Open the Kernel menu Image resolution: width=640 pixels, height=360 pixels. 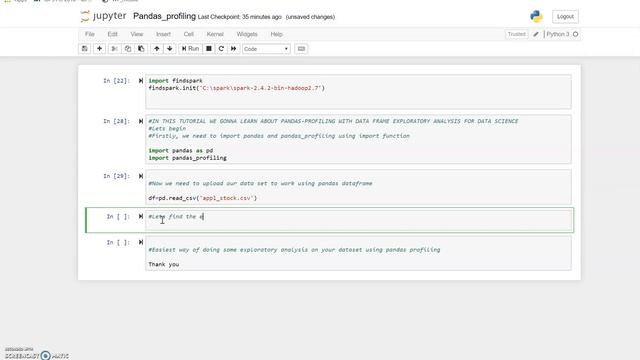click(x=215, y=34)
